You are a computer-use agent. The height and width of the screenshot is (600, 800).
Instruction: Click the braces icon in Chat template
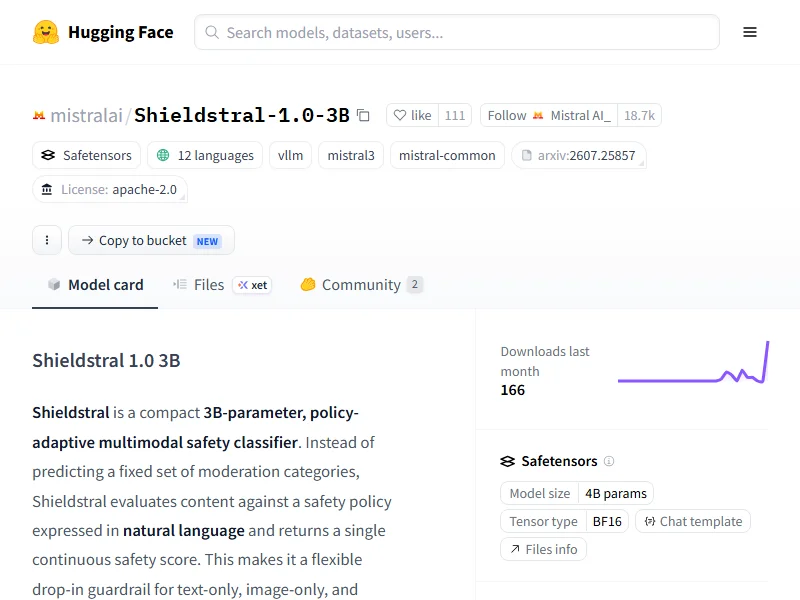tap(649, 521)
